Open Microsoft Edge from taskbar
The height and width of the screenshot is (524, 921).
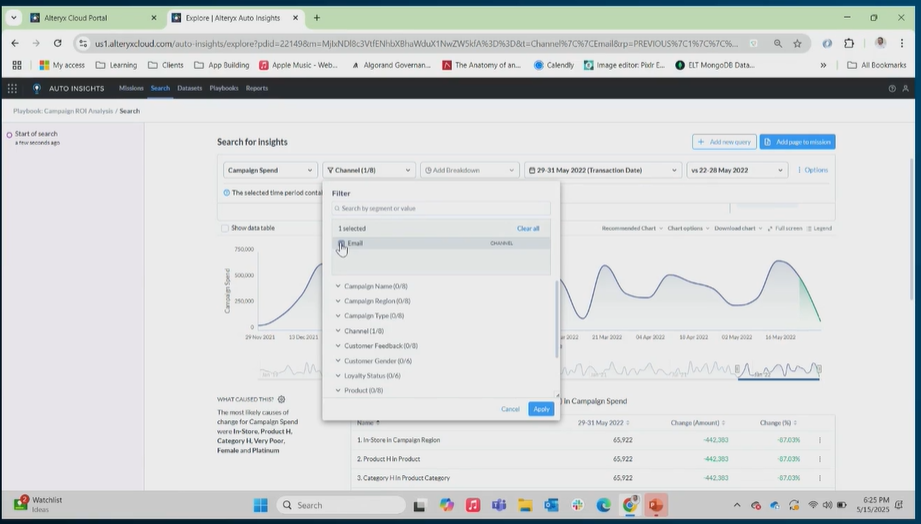click(603, 505)
